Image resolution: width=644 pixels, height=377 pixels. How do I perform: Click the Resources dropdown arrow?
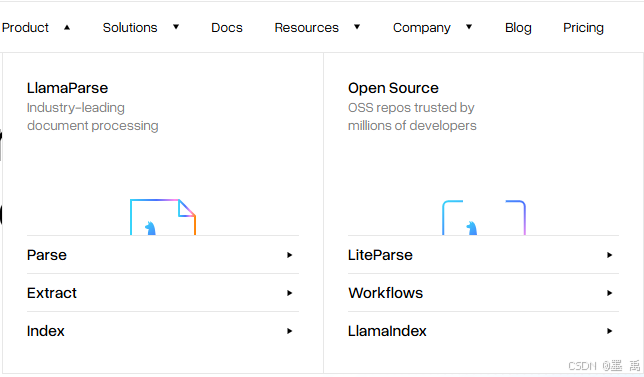[x=357, y=27]
